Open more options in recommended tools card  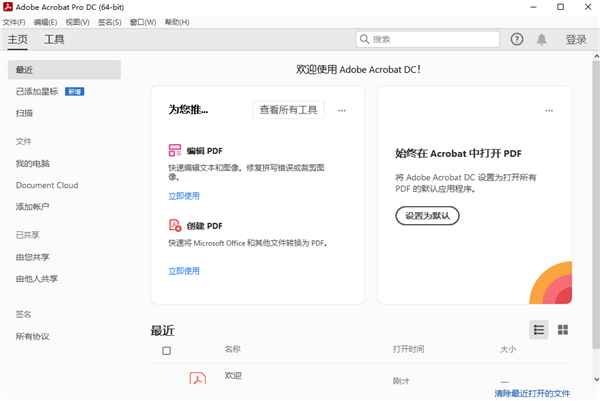(342, 110)
